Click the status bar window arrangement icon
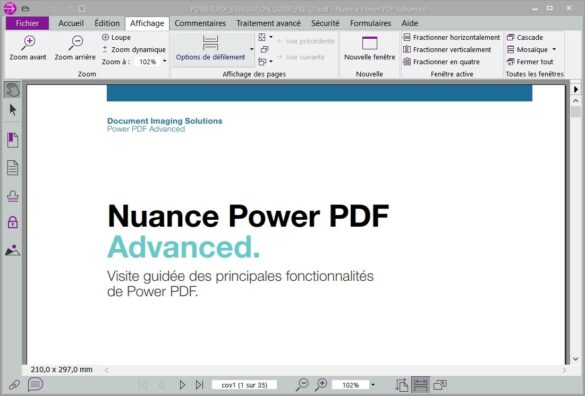 click(440, 385)
